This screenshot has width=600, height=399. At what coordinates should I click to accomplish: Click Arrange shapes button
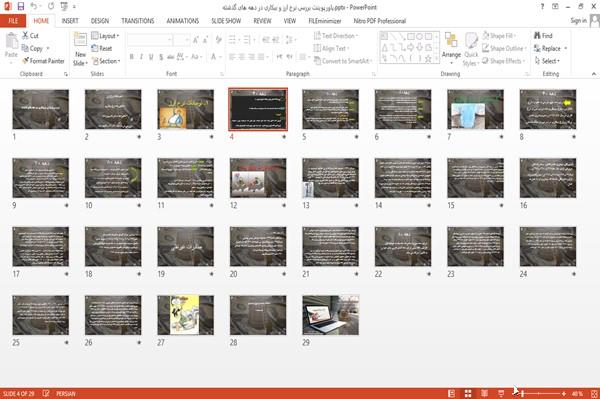[x=451, y=49]
